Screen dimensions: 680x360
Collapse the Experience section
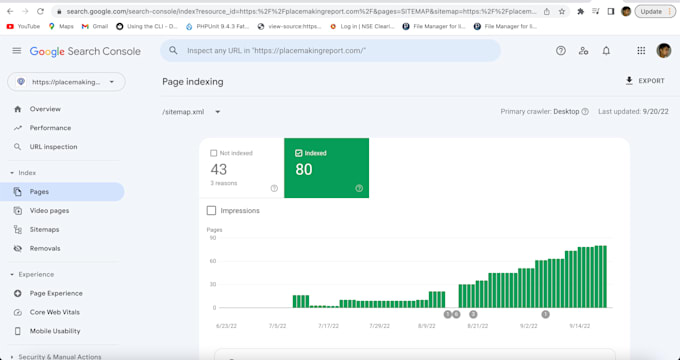pyautogui.click(x=32, y=275)
